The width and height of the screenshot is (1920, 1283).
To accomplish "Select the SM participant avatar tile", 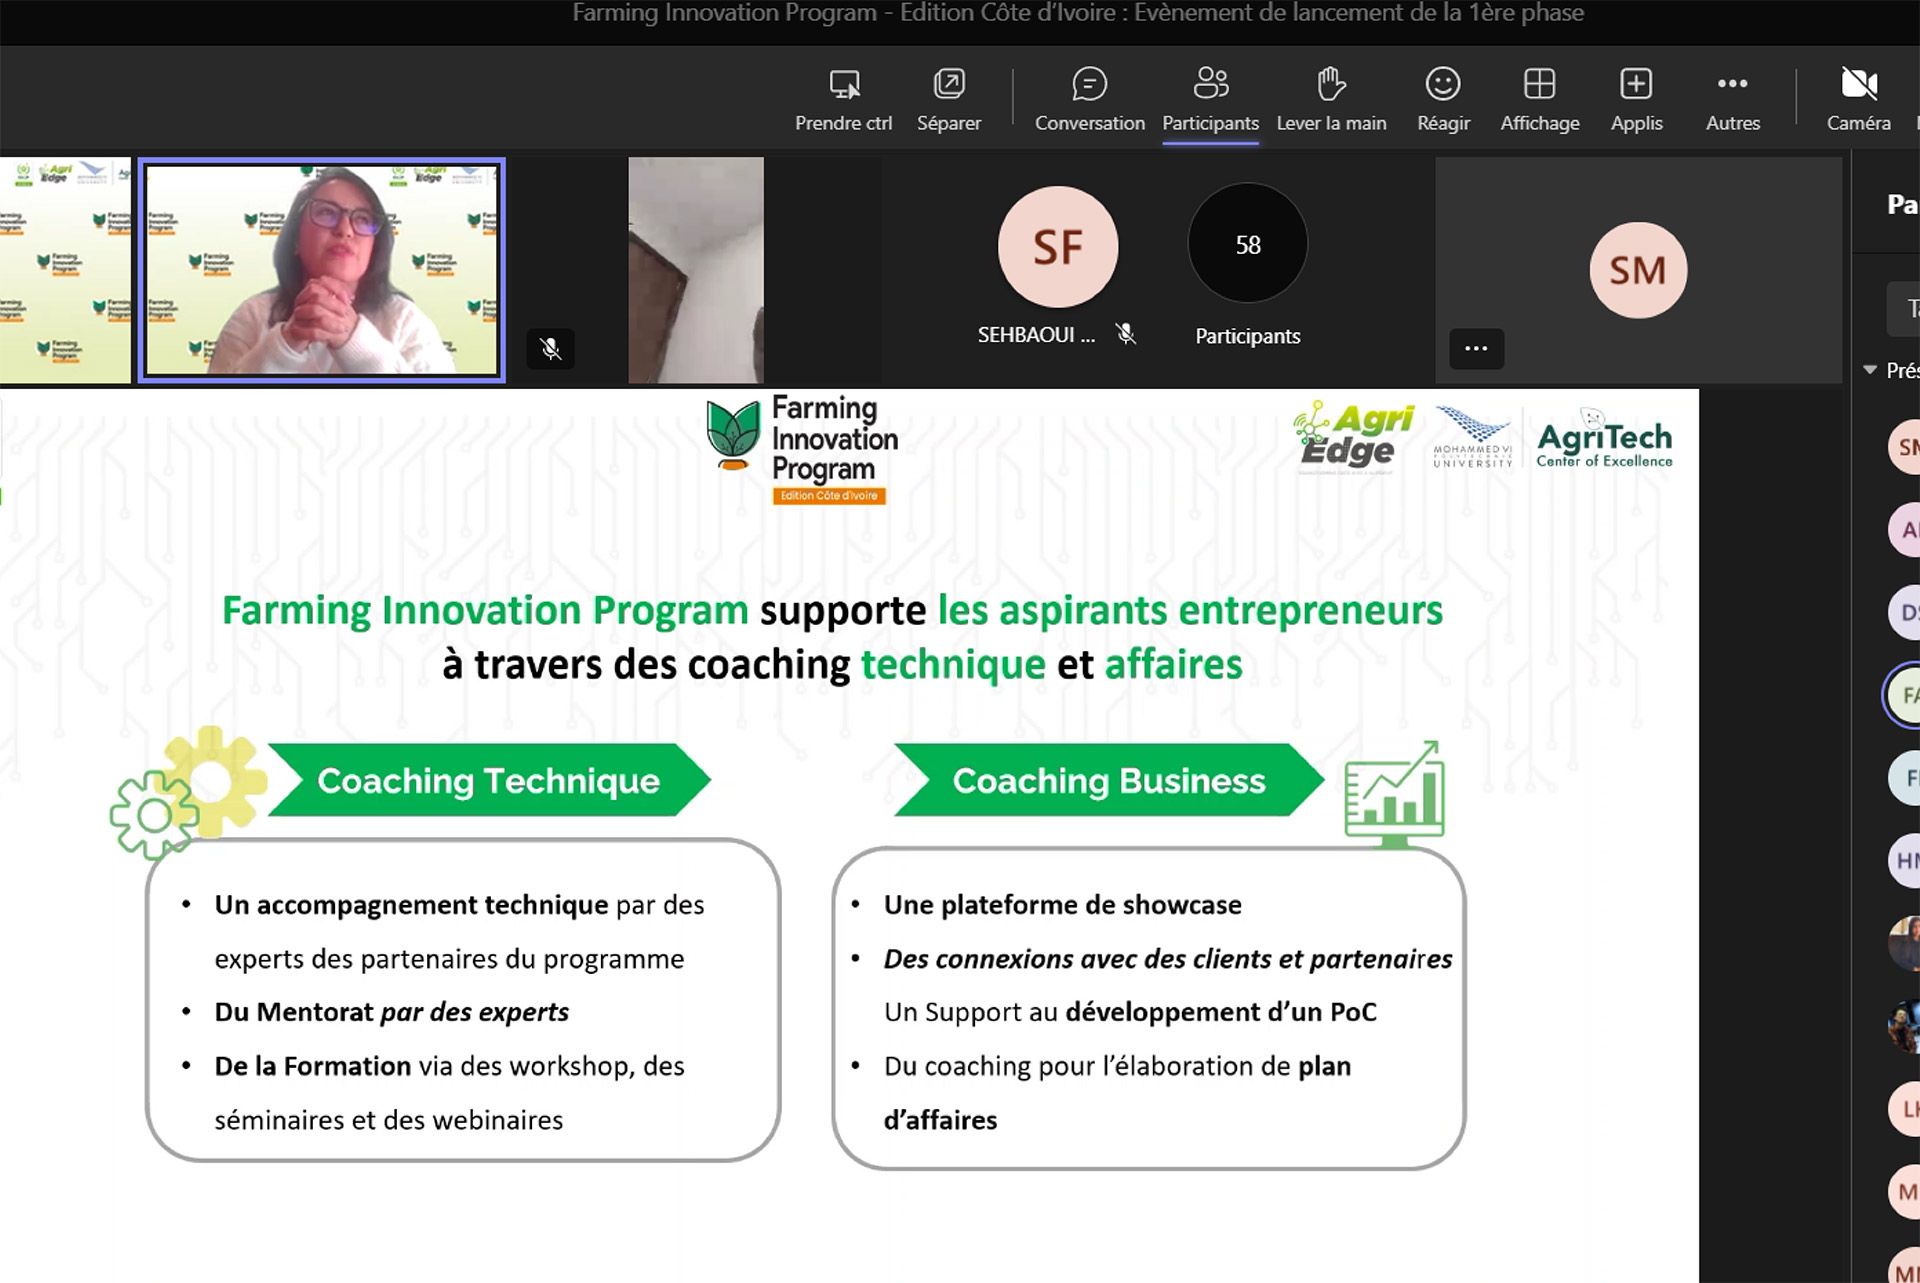I will (1637, 270).
